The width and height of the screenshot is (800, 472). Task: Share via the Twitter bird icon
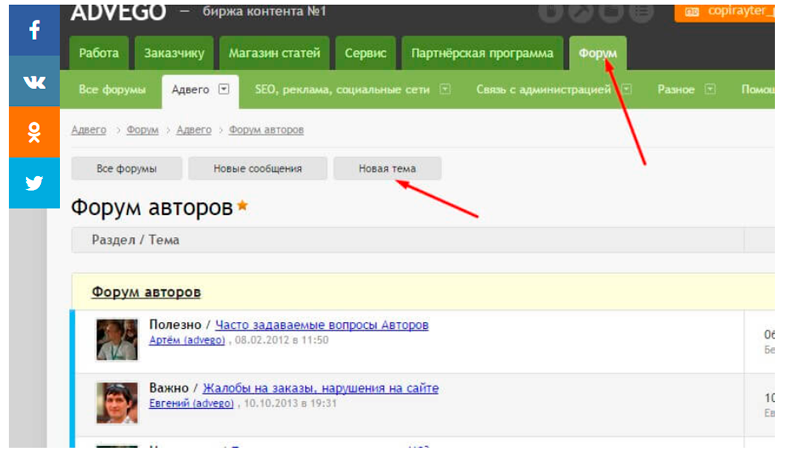[35, 183]
